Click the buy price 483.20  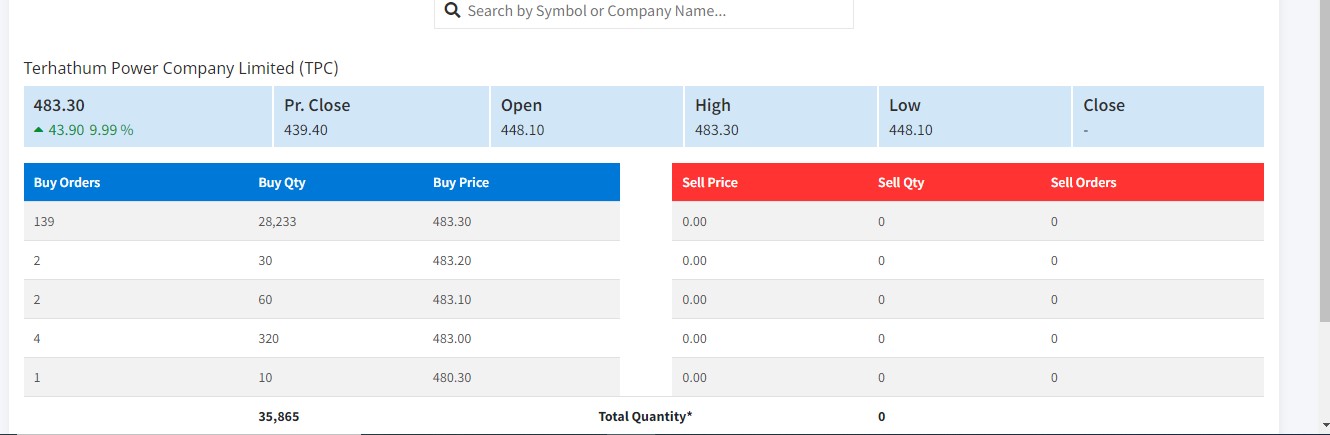tap(452, 261)
